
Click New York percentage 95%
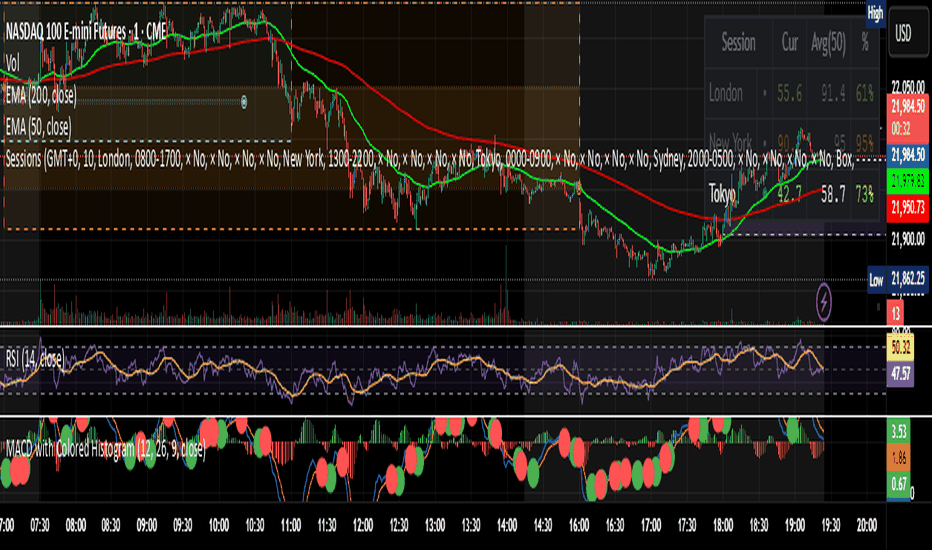[865, 143]
